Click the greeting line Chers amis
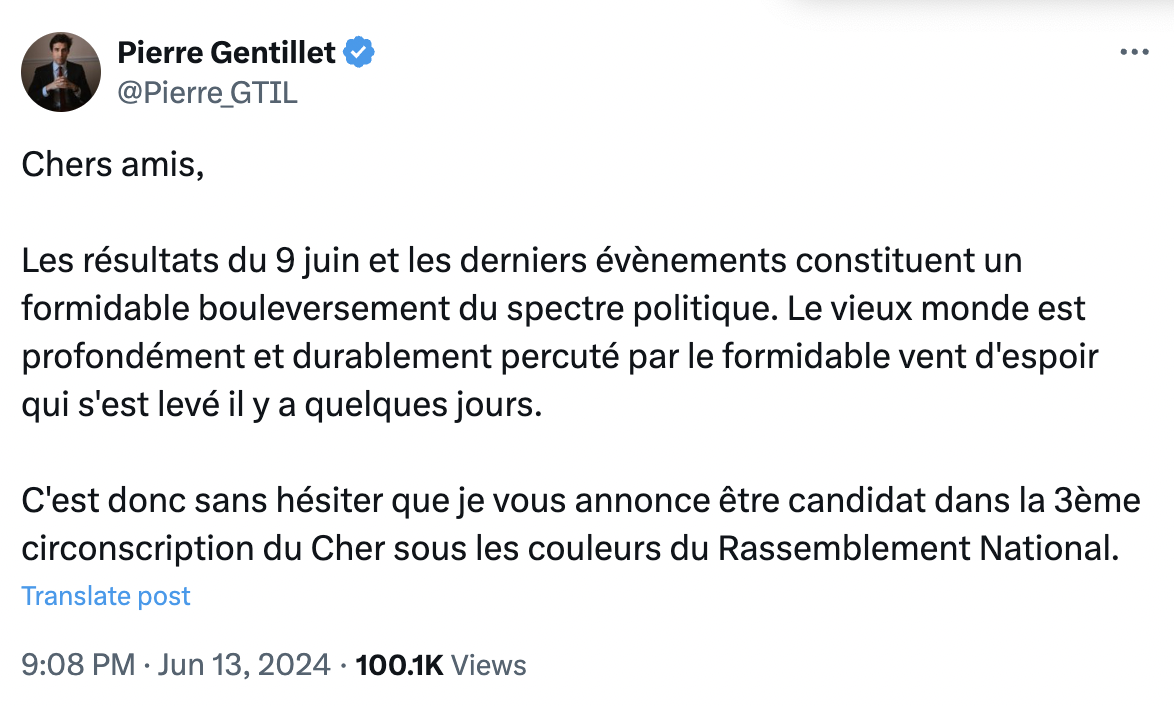The height and width of the screenshot is (706, 1174). point(112,165)
